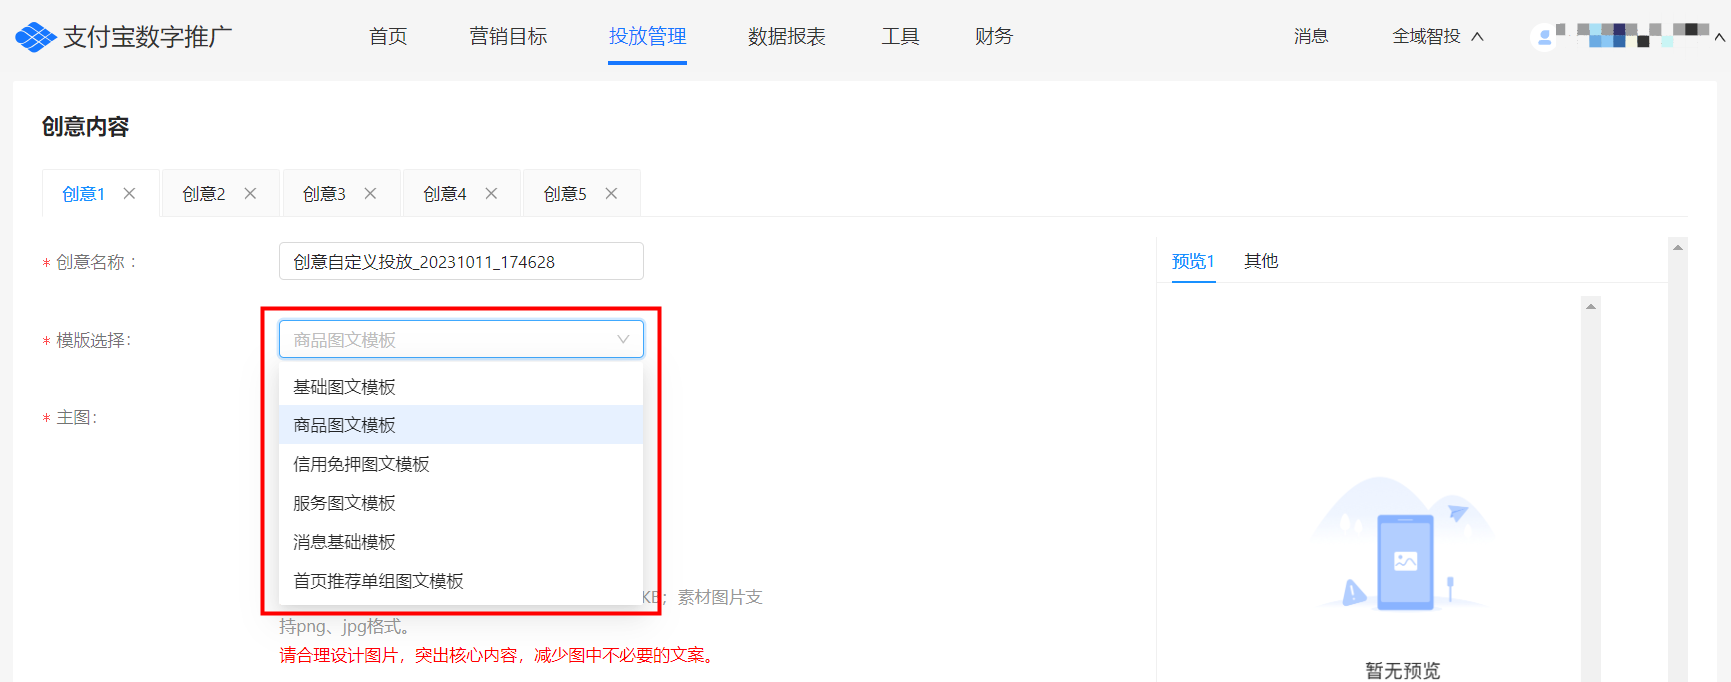Close the 创意4 tab with its X icon
Image resolution: width=1731 pixels, height=682 pixels.
click(491, 193)
